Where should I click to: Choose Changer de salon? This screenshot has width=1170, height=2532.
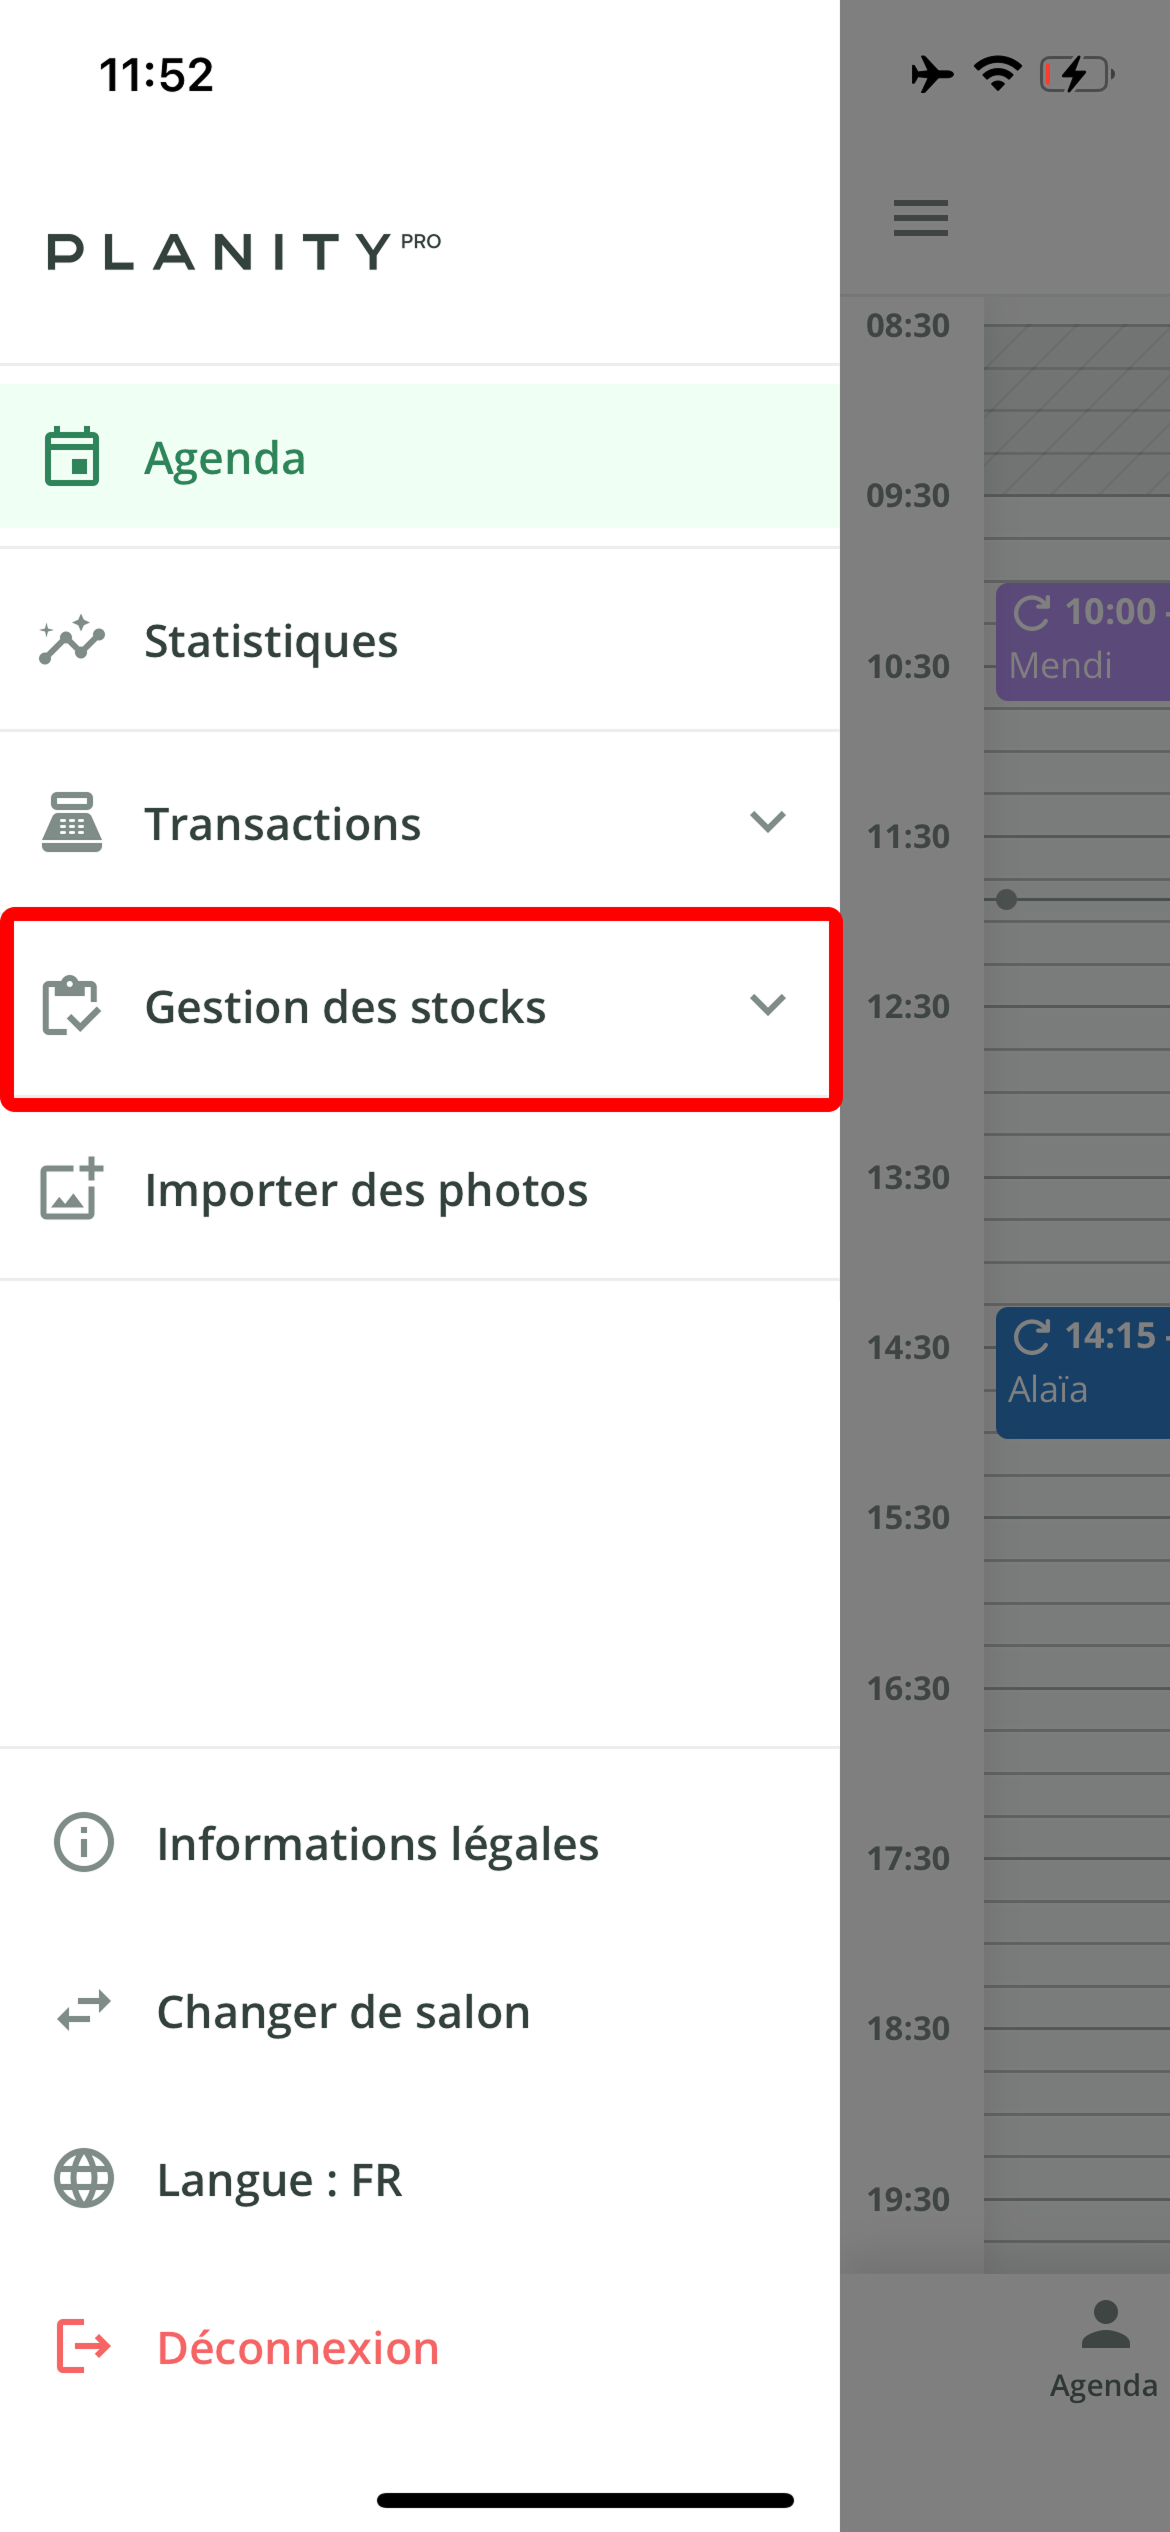(343, 2012)
